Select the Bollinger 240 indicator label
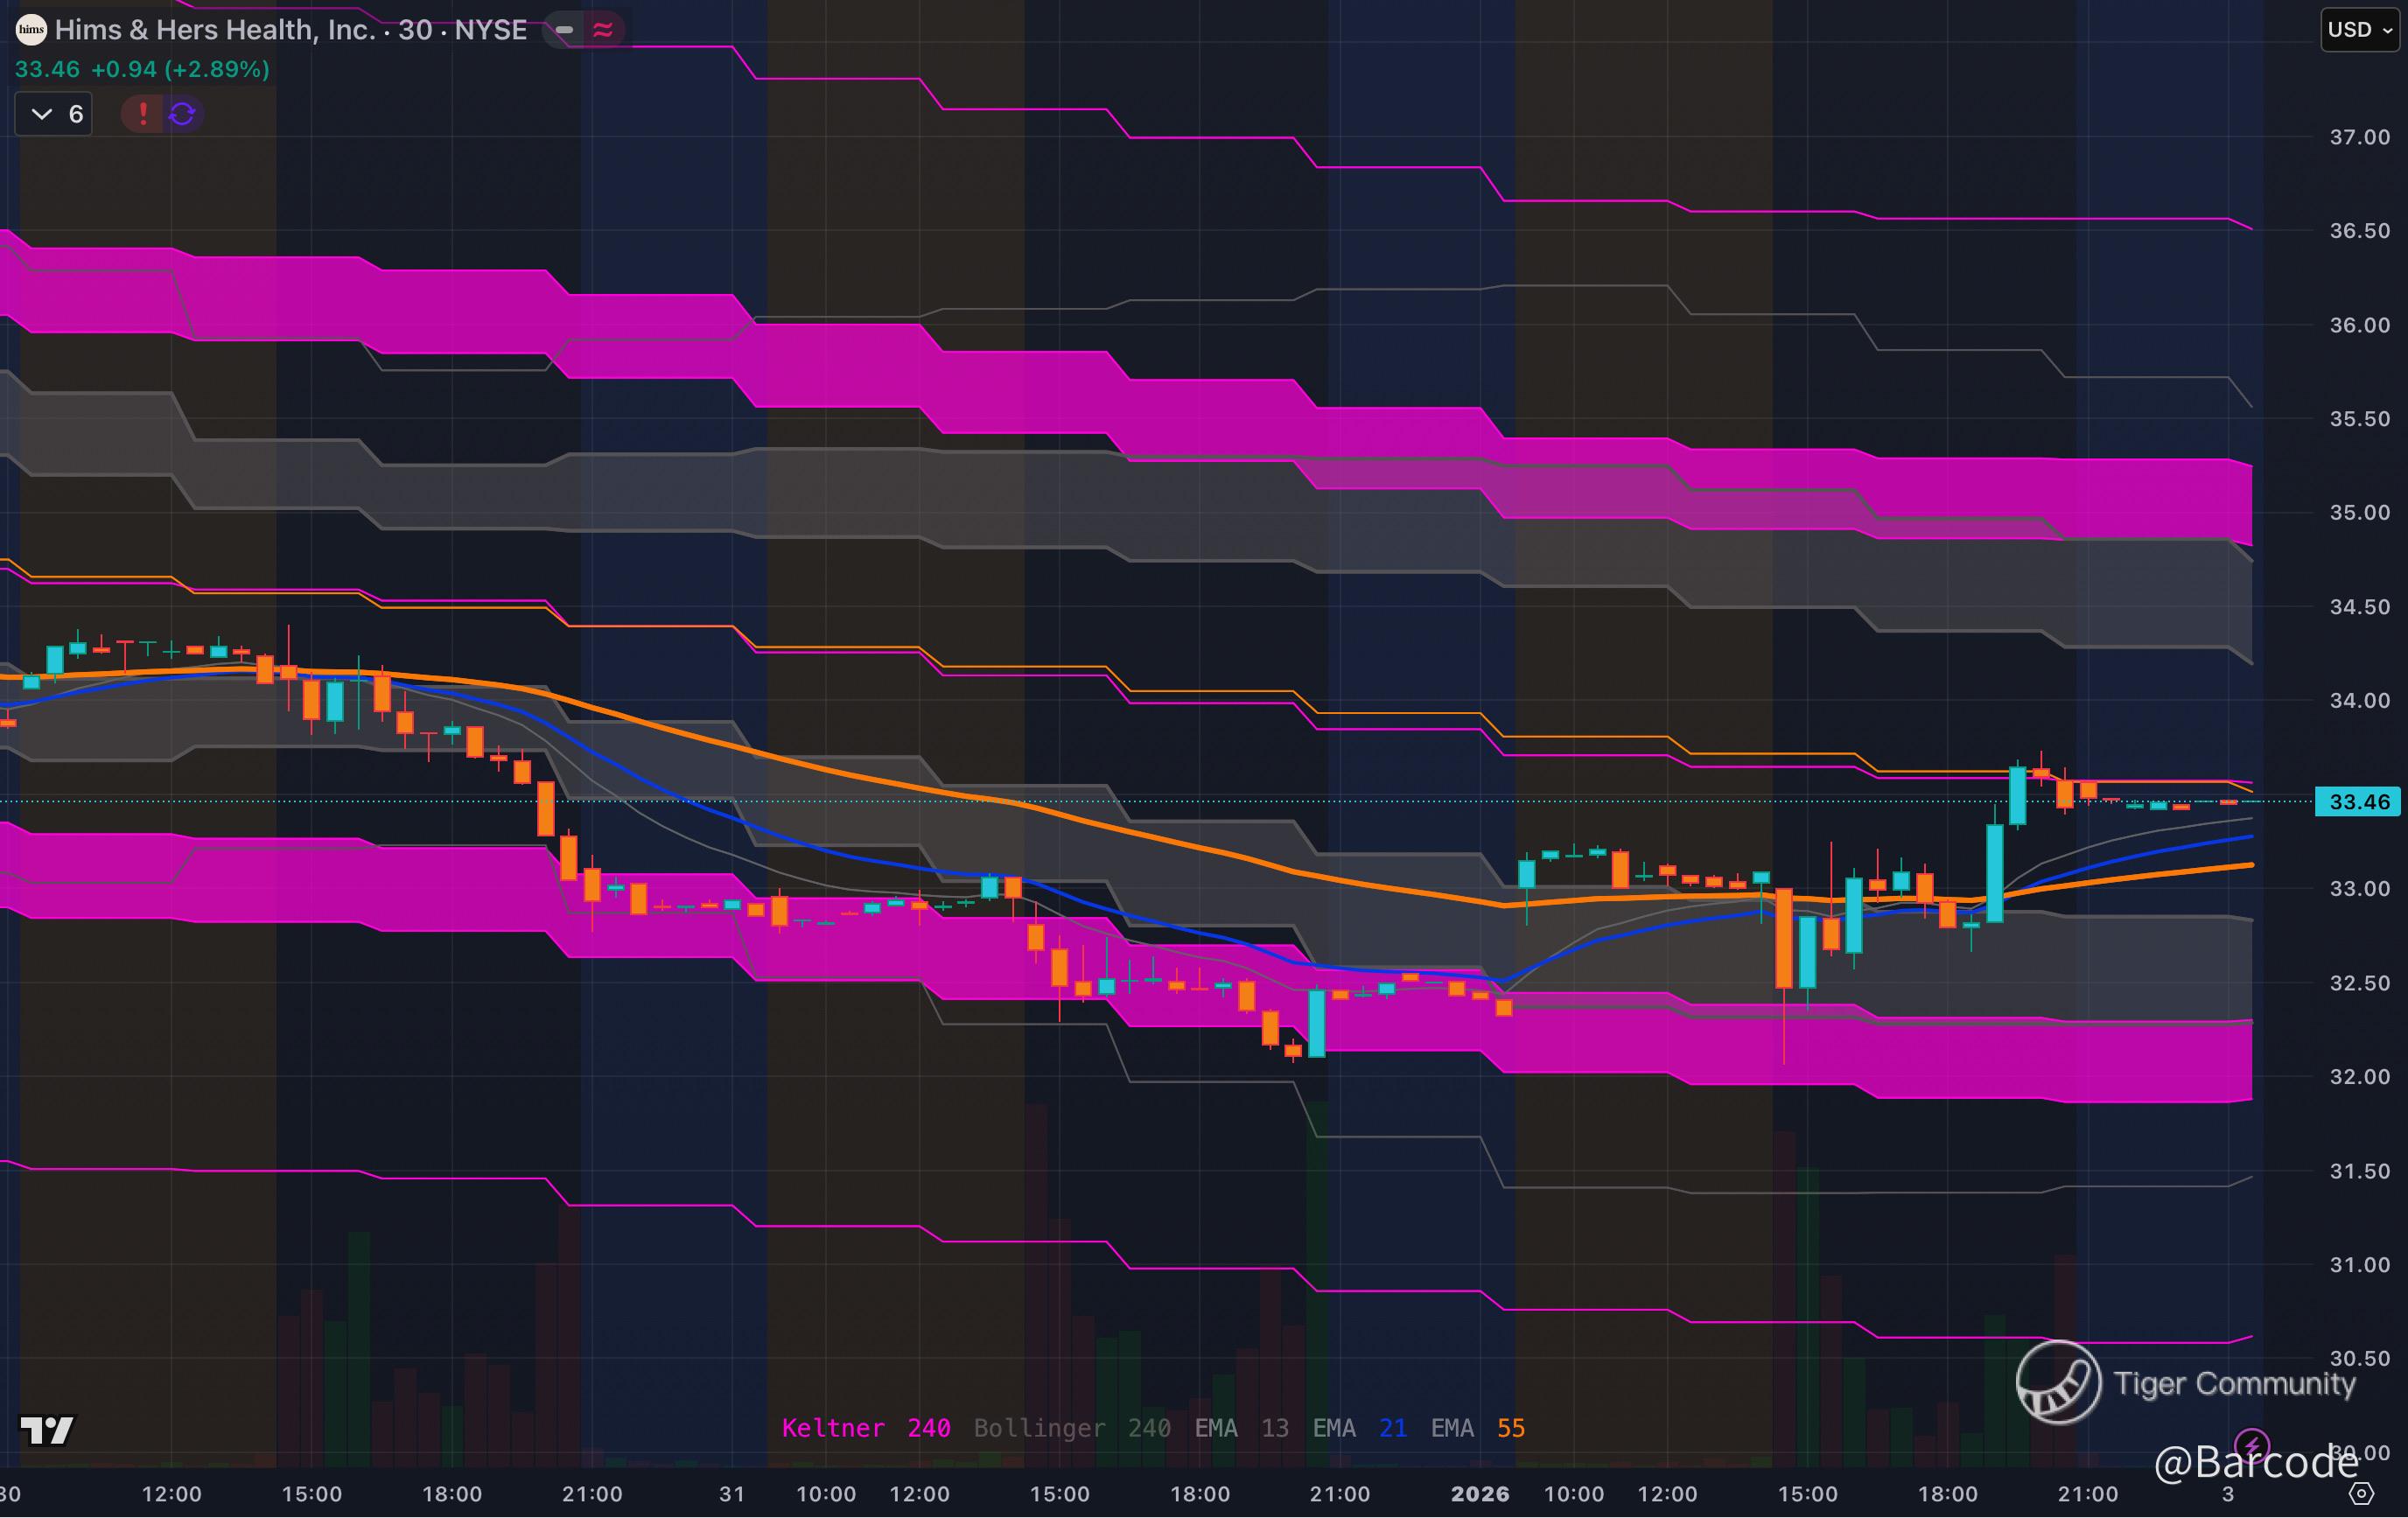Screen dimensions: 2408x1518 click(1072, 1428)
